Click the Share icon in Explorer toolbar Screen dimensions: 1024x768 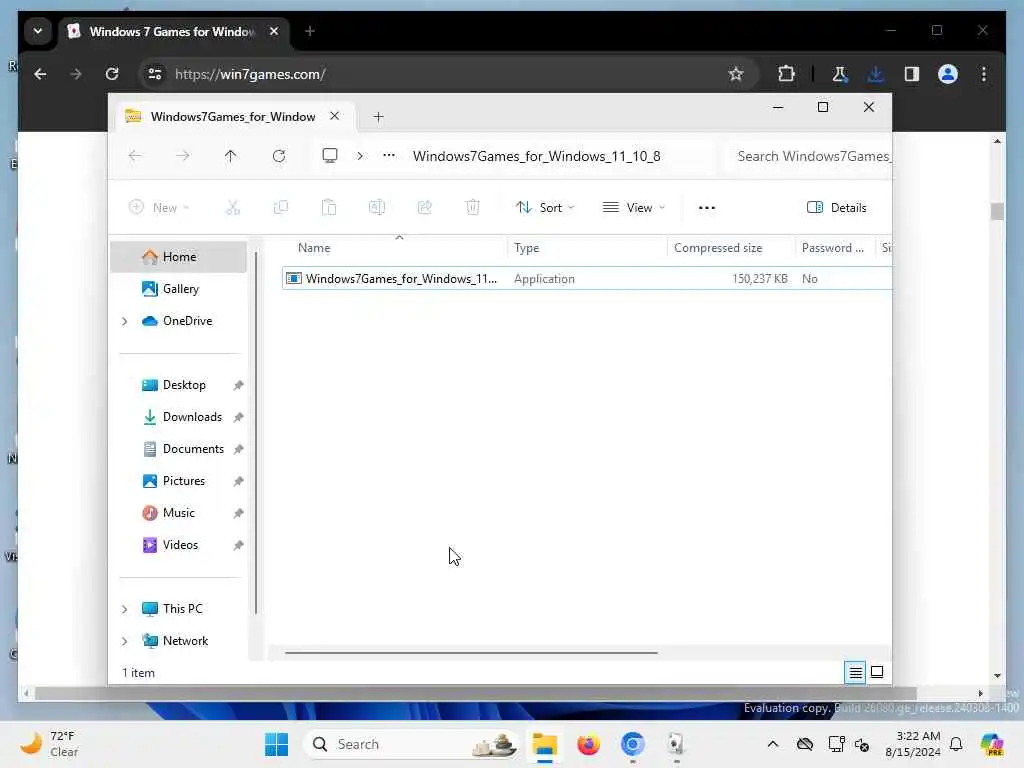point(424,208)
